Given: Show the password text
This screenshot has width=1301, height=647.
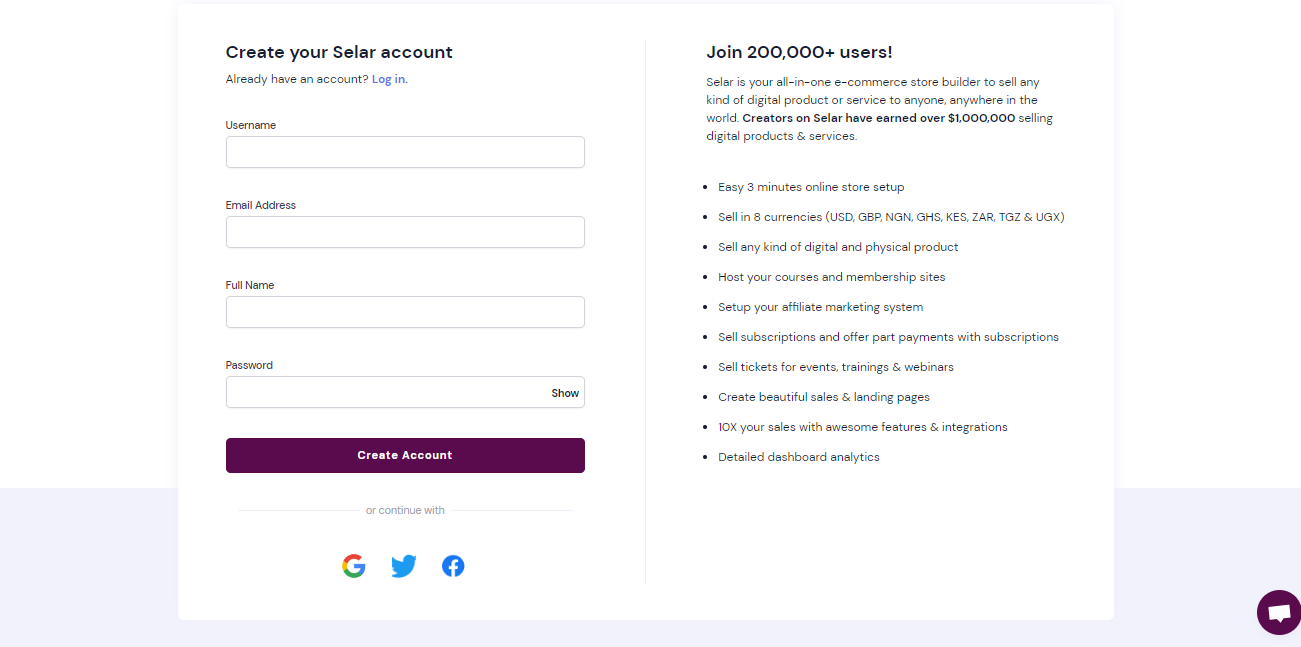Looking at the screenshot, I should pos(564,392).
